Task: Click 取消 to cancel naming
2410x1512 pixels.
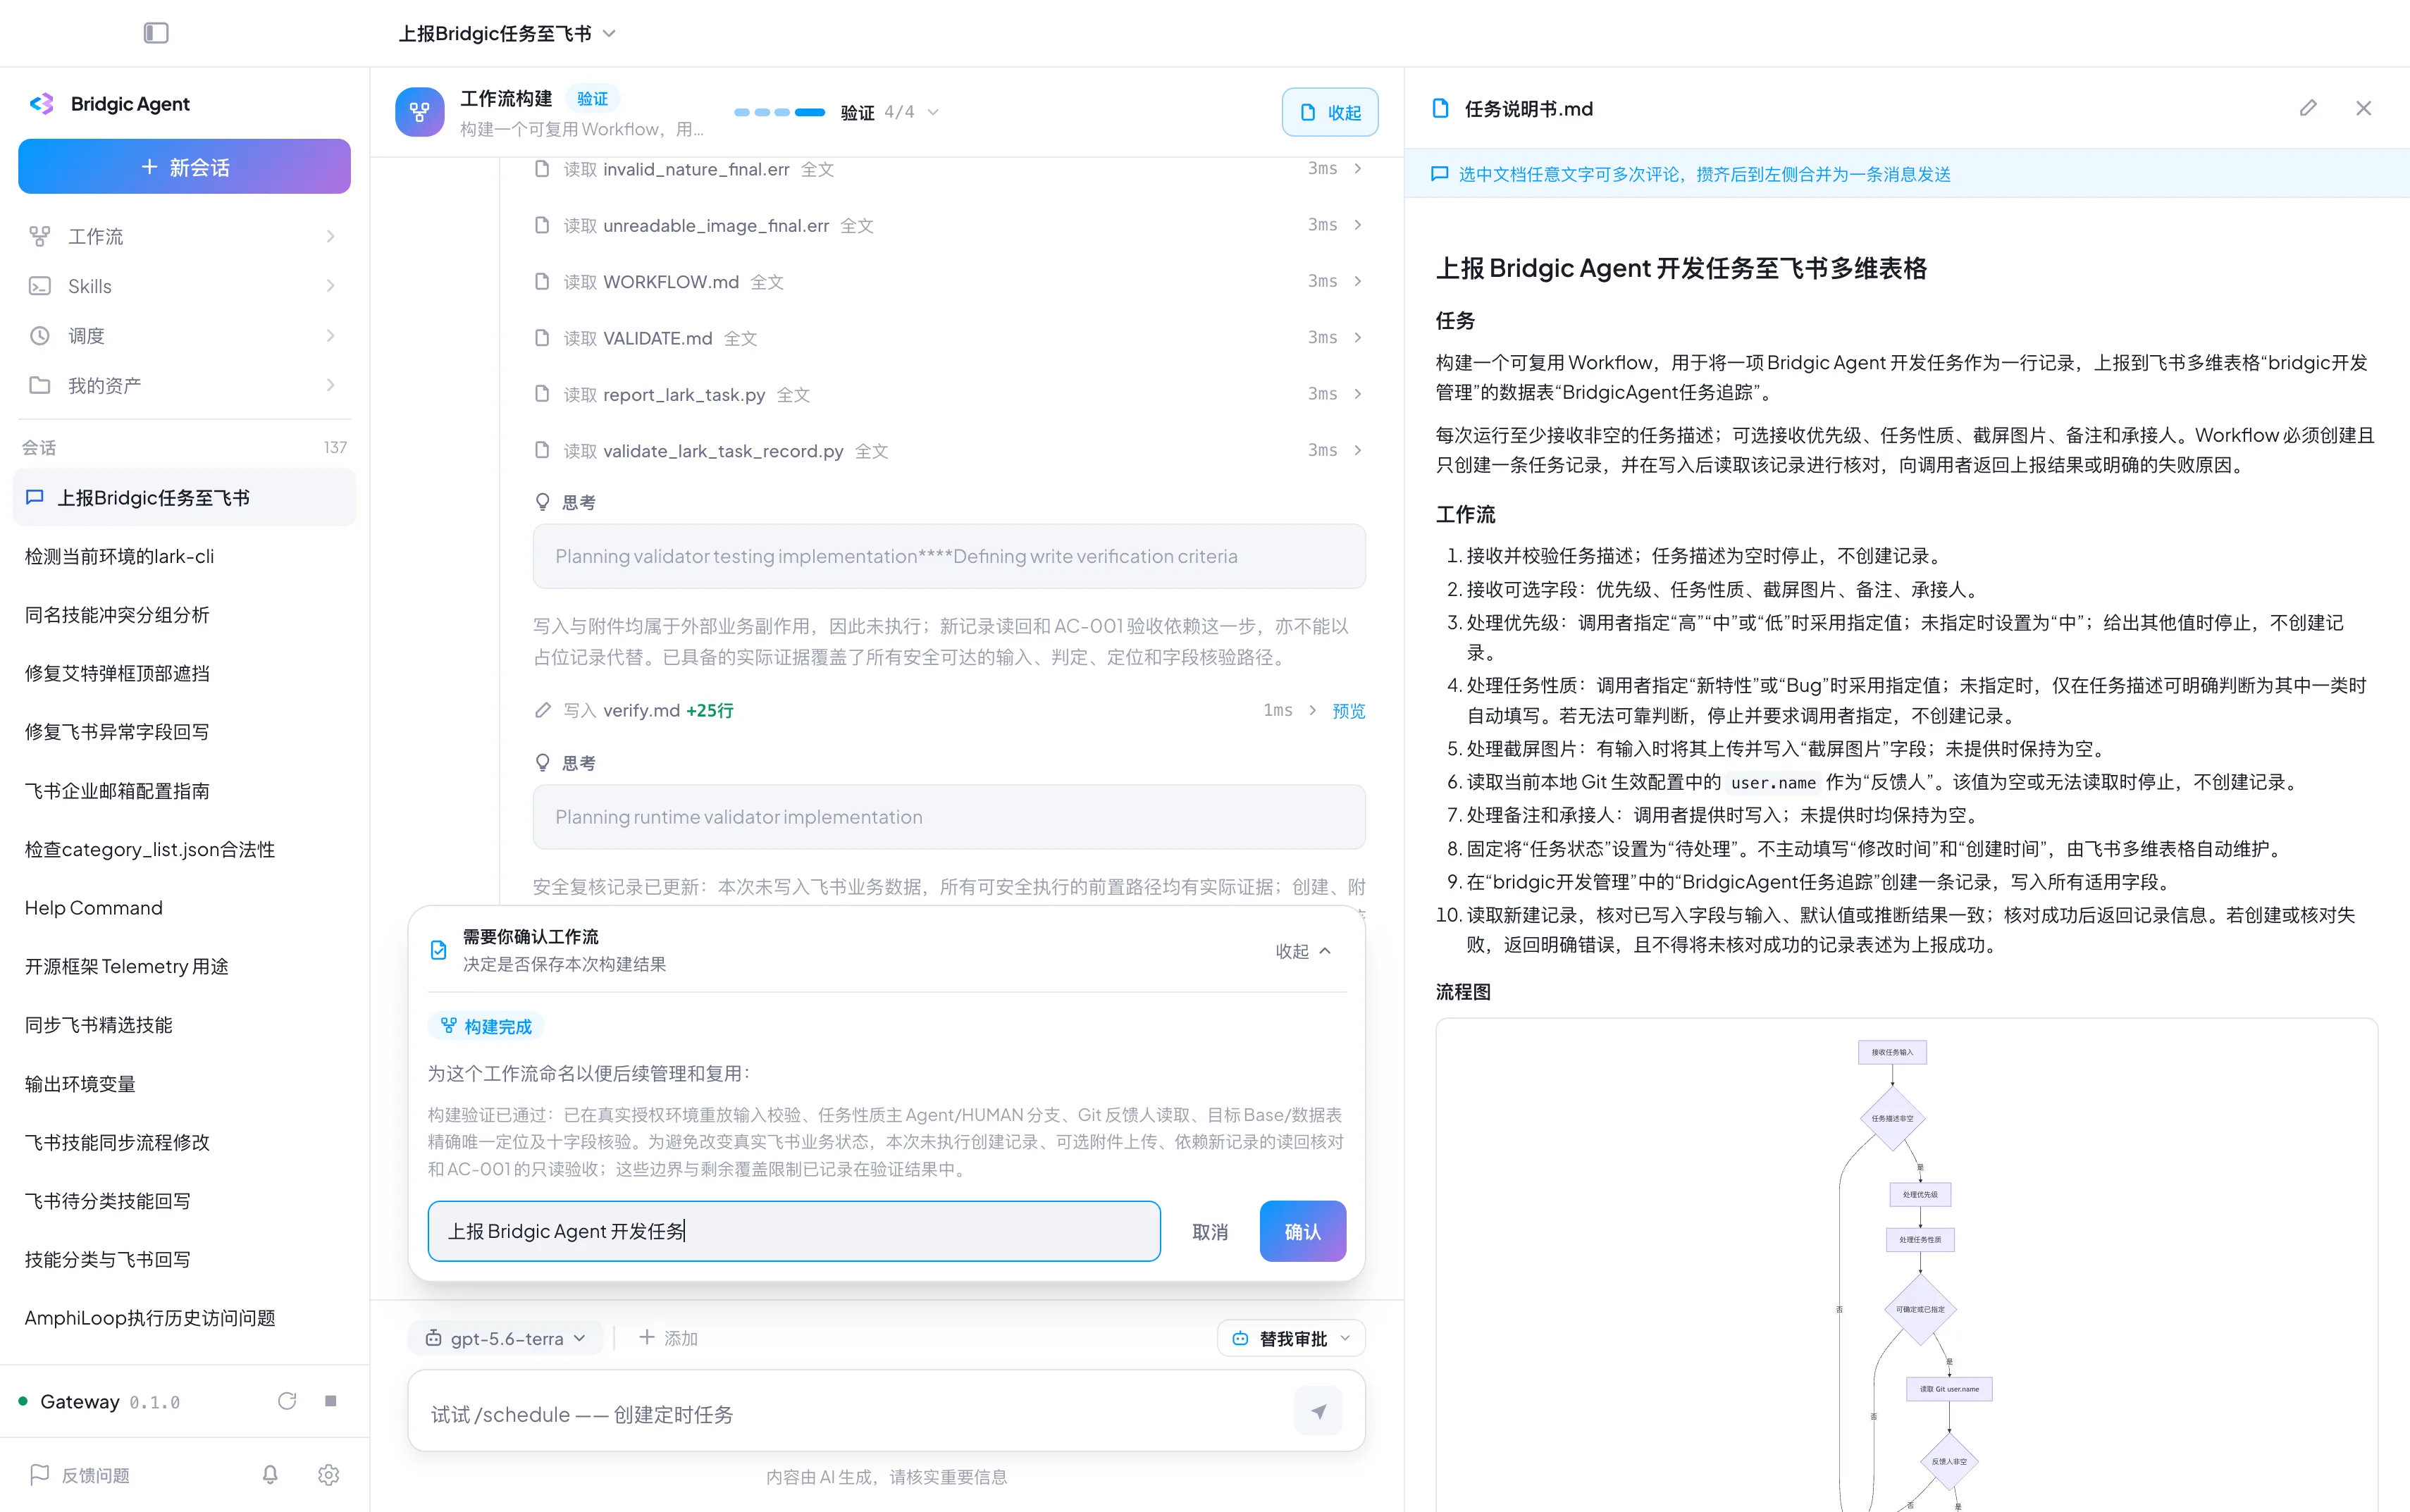Action: tap(1210, 1232)
